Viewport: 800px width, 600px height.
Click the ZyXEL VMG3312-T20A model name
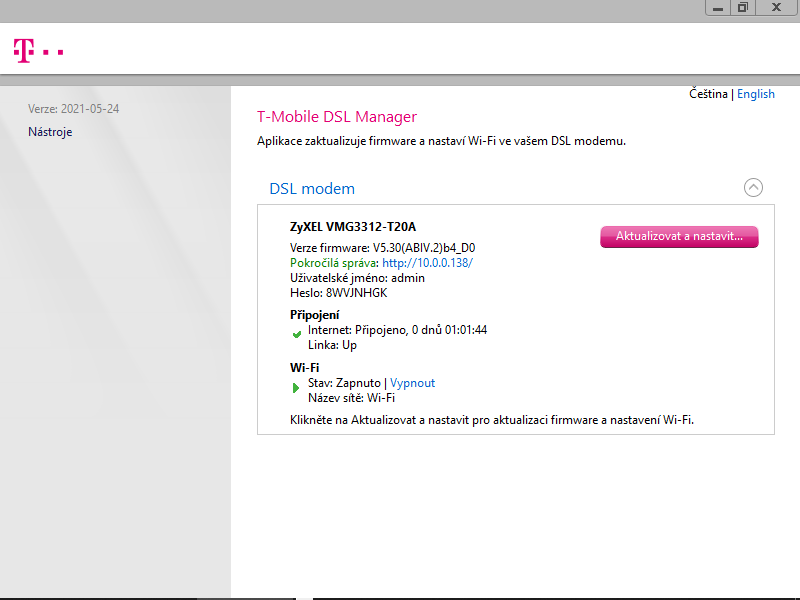pyautogui.click(x=353, y=227)
